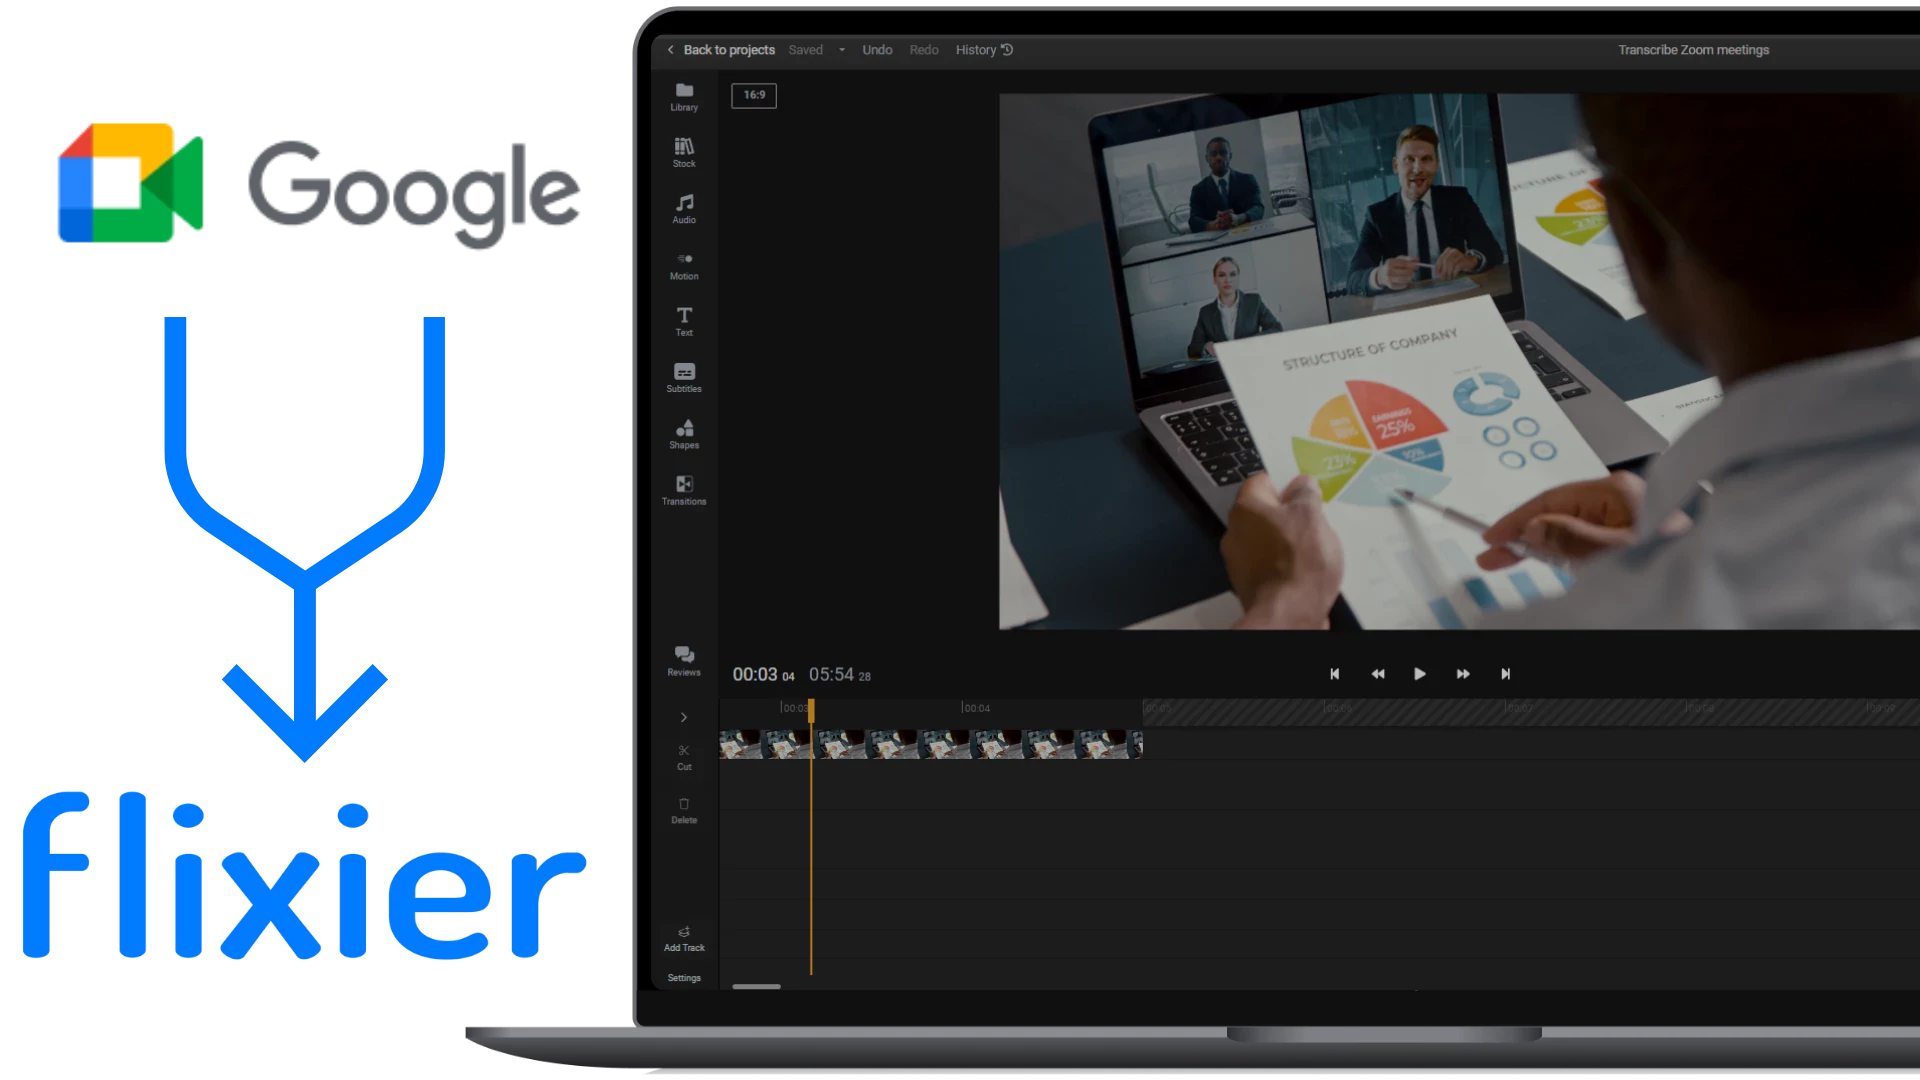
Task: Click the Undo button
Action: (877, 50)
